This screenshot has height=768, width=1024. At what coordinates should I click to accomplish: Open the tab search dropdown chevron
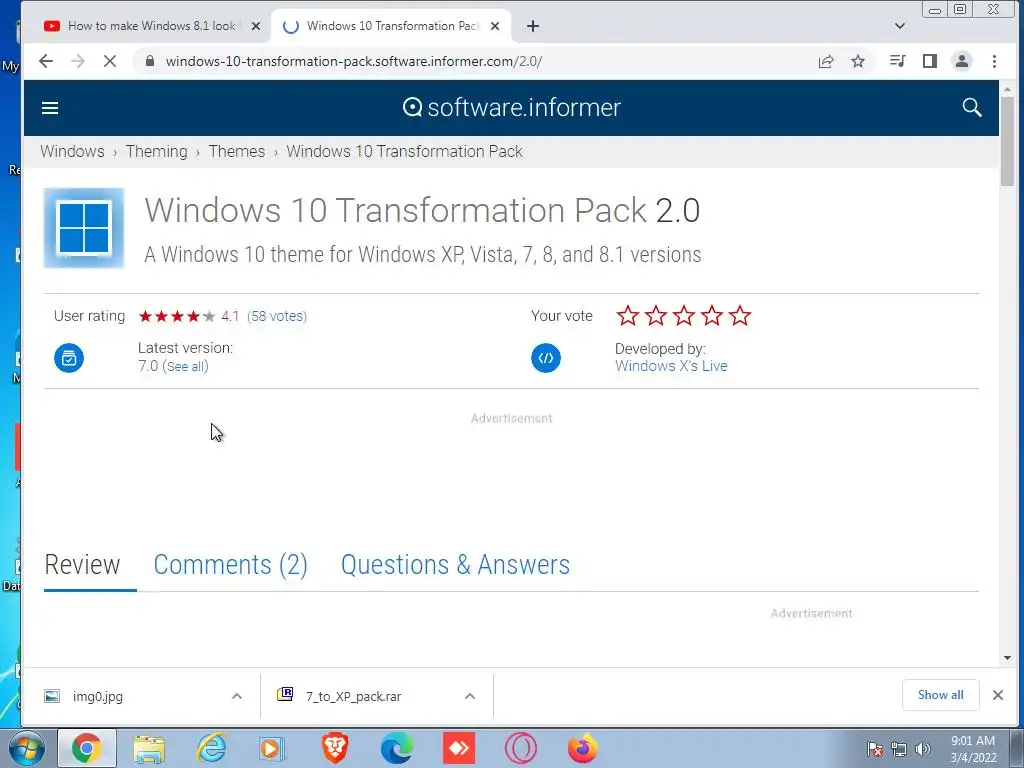click(x=900, y=26)
